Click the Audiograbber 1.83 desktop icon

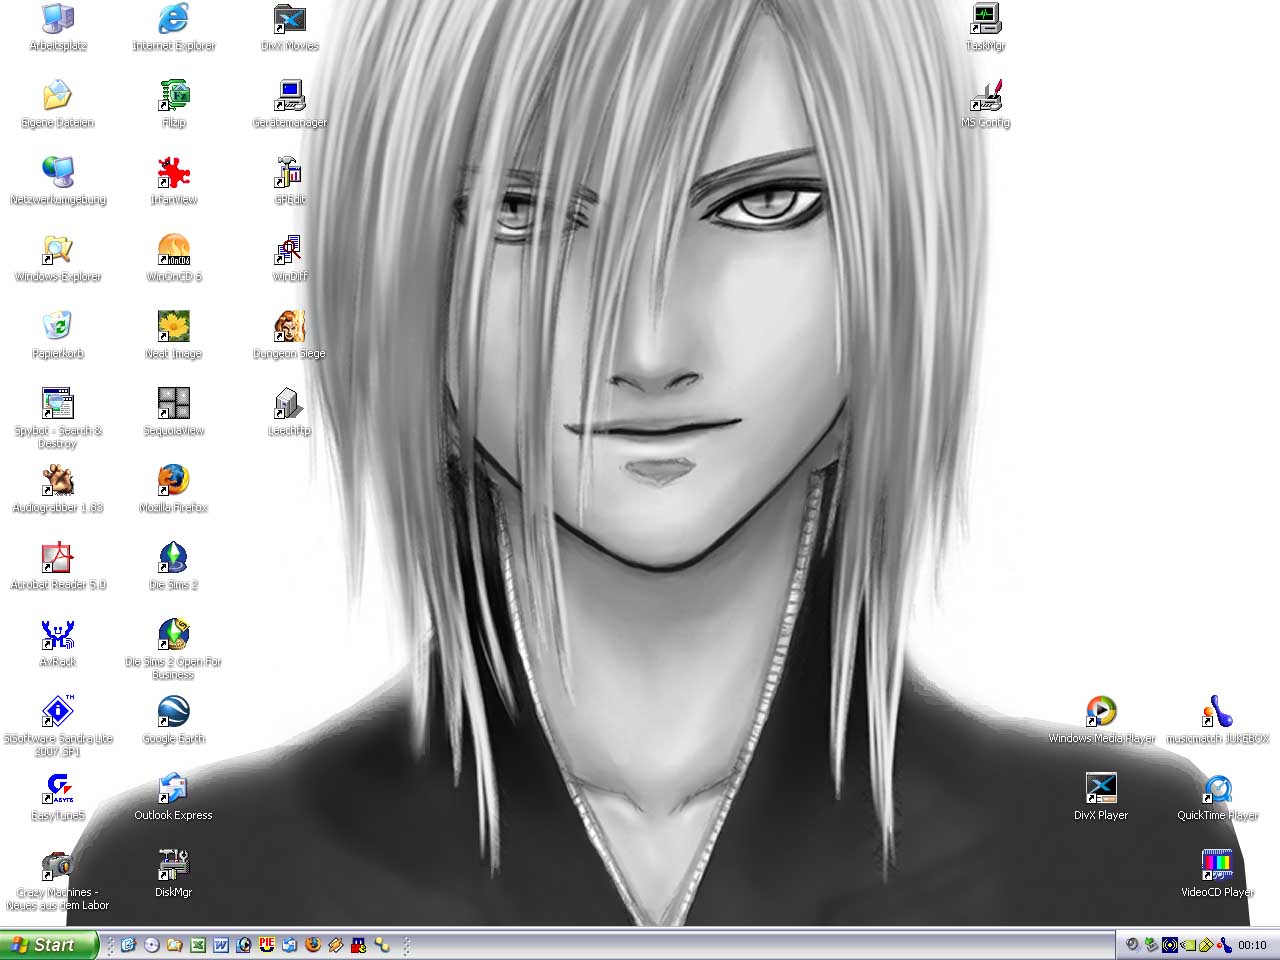pyautogui.click(x=58, y=489)
